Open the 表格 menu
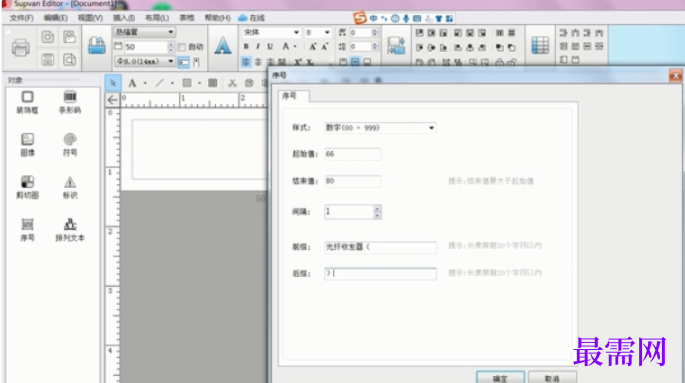 point(187,18)
